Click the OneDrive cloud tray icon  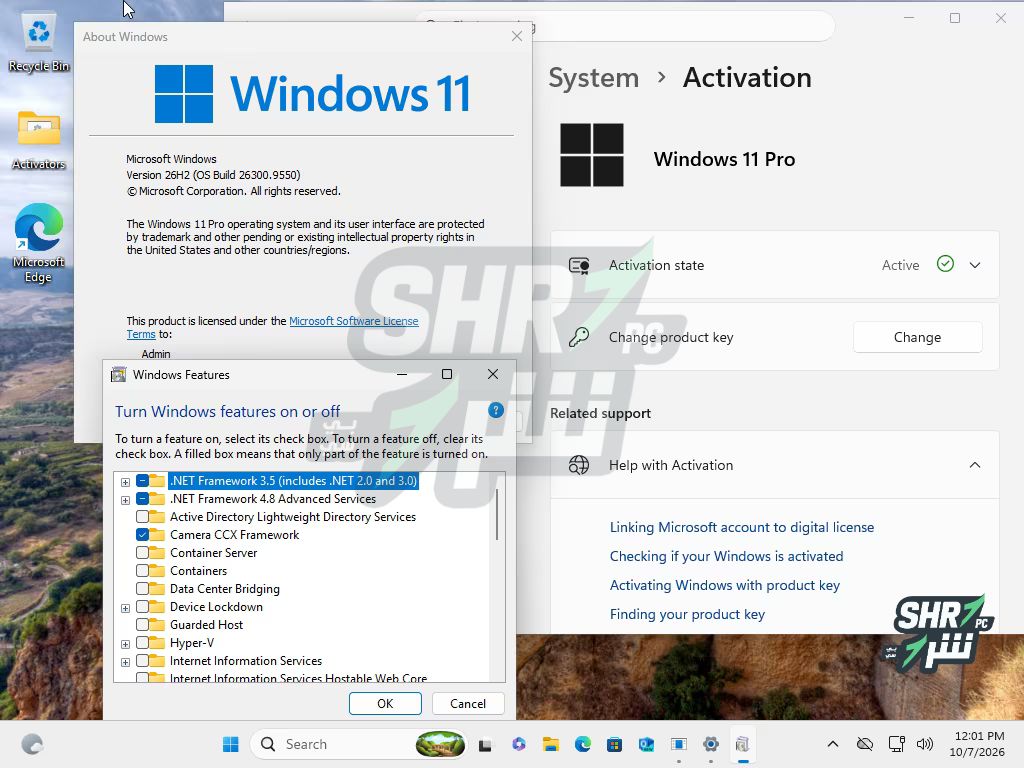point(865,744)
